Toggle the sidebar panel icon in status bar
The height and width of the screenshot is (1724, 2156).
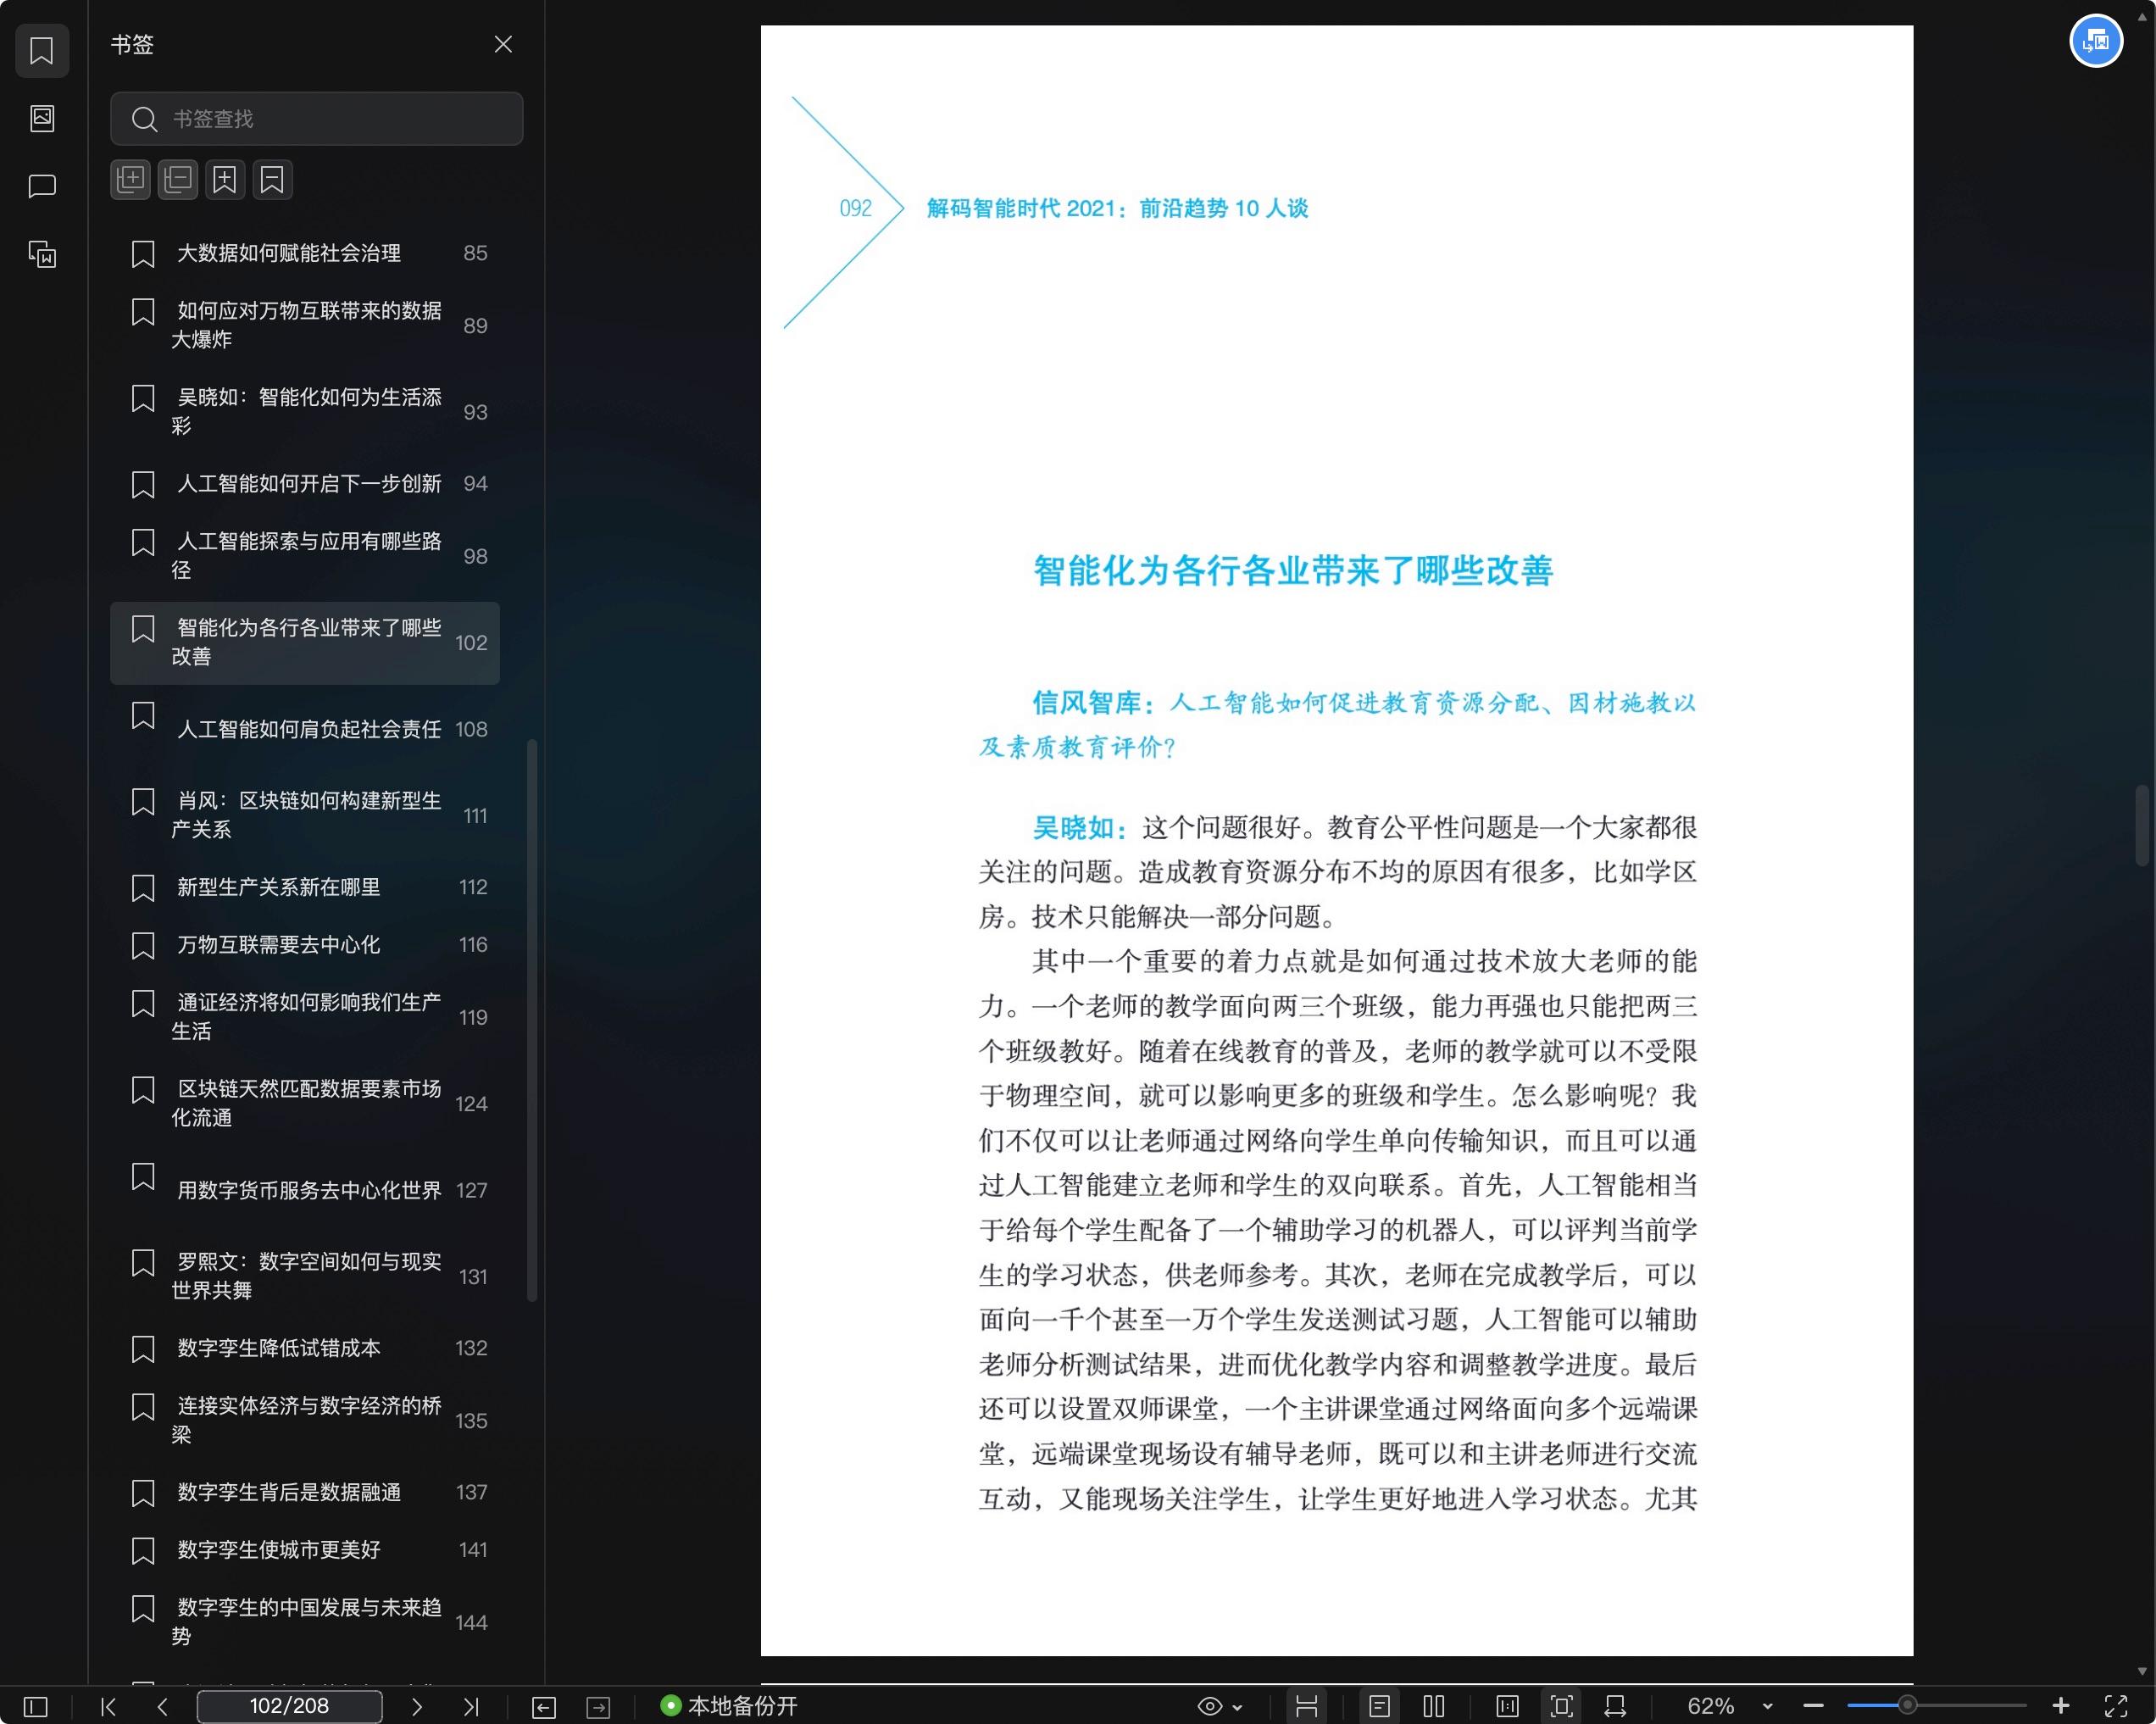35,1706
